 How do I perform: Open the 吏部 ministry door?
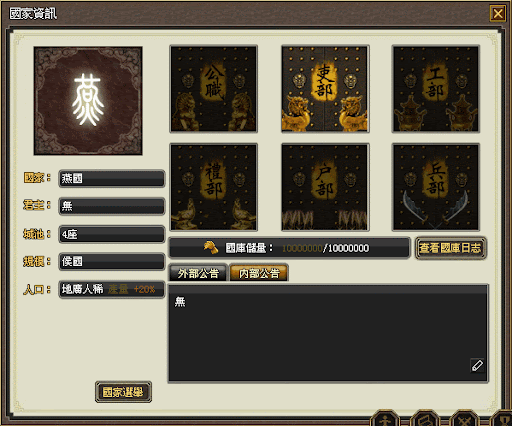[325, 89]
